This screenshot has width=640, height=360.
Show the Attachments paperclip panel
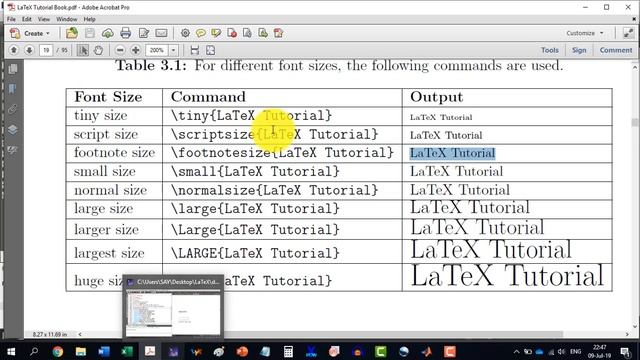pyautogui.click(x=13, y=109)
